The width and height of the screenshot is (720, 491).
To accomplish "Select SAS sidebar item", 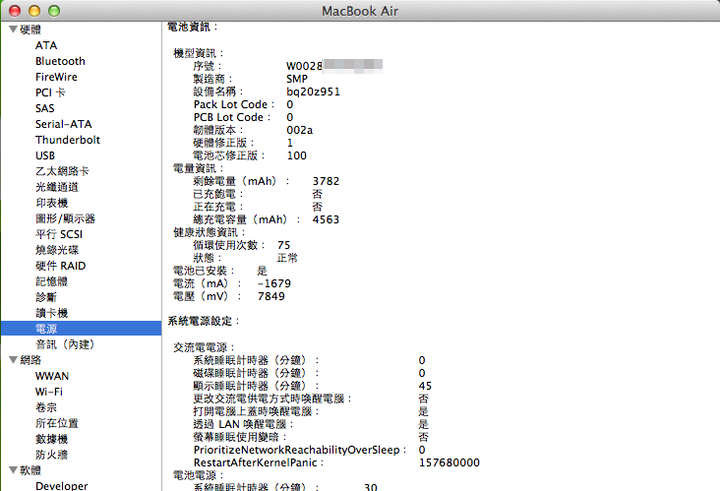I will [45, 108].
